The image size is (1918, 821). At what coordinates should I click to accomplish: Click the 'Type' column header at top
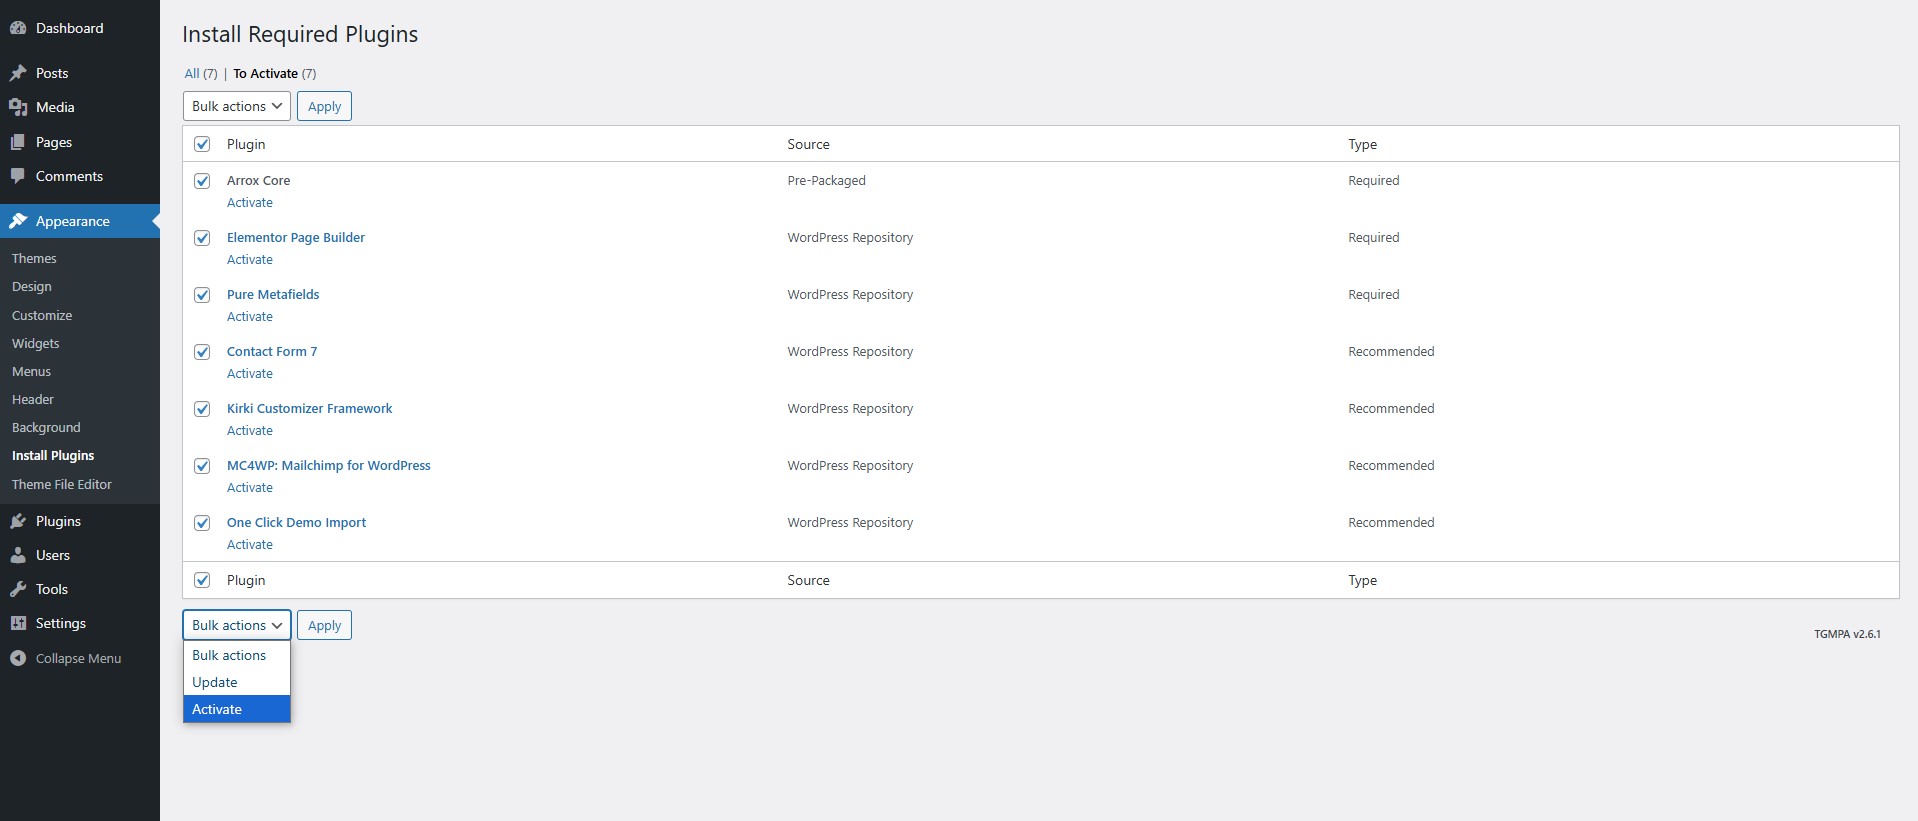(x=1362, y=144)
